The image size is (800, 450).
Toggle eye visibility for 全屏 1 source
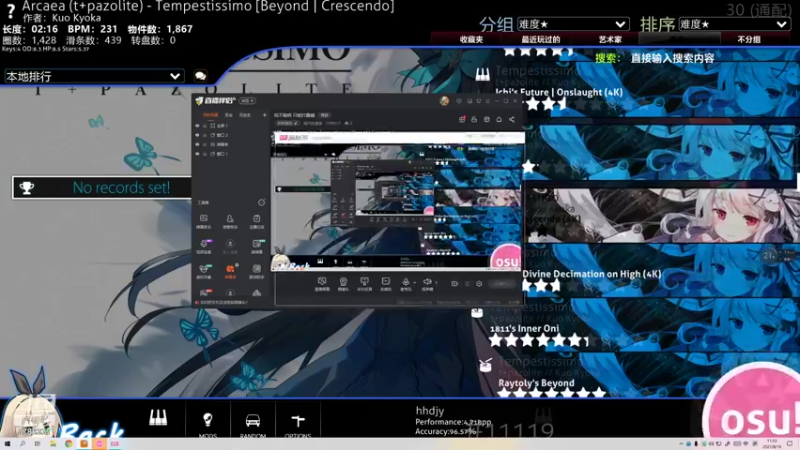[197, 126]
